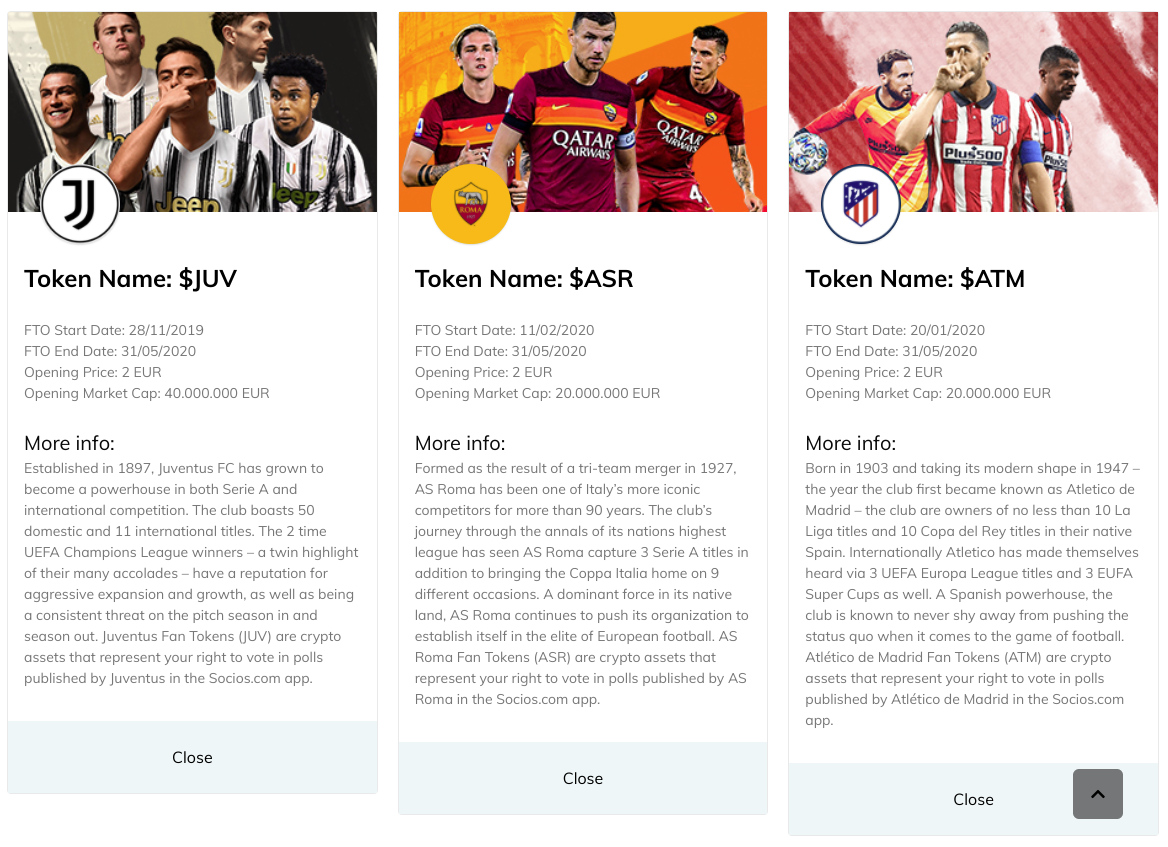Close the $ATM token card
Viewport: 1168px width, 847px height.
(x=973, y=800)
